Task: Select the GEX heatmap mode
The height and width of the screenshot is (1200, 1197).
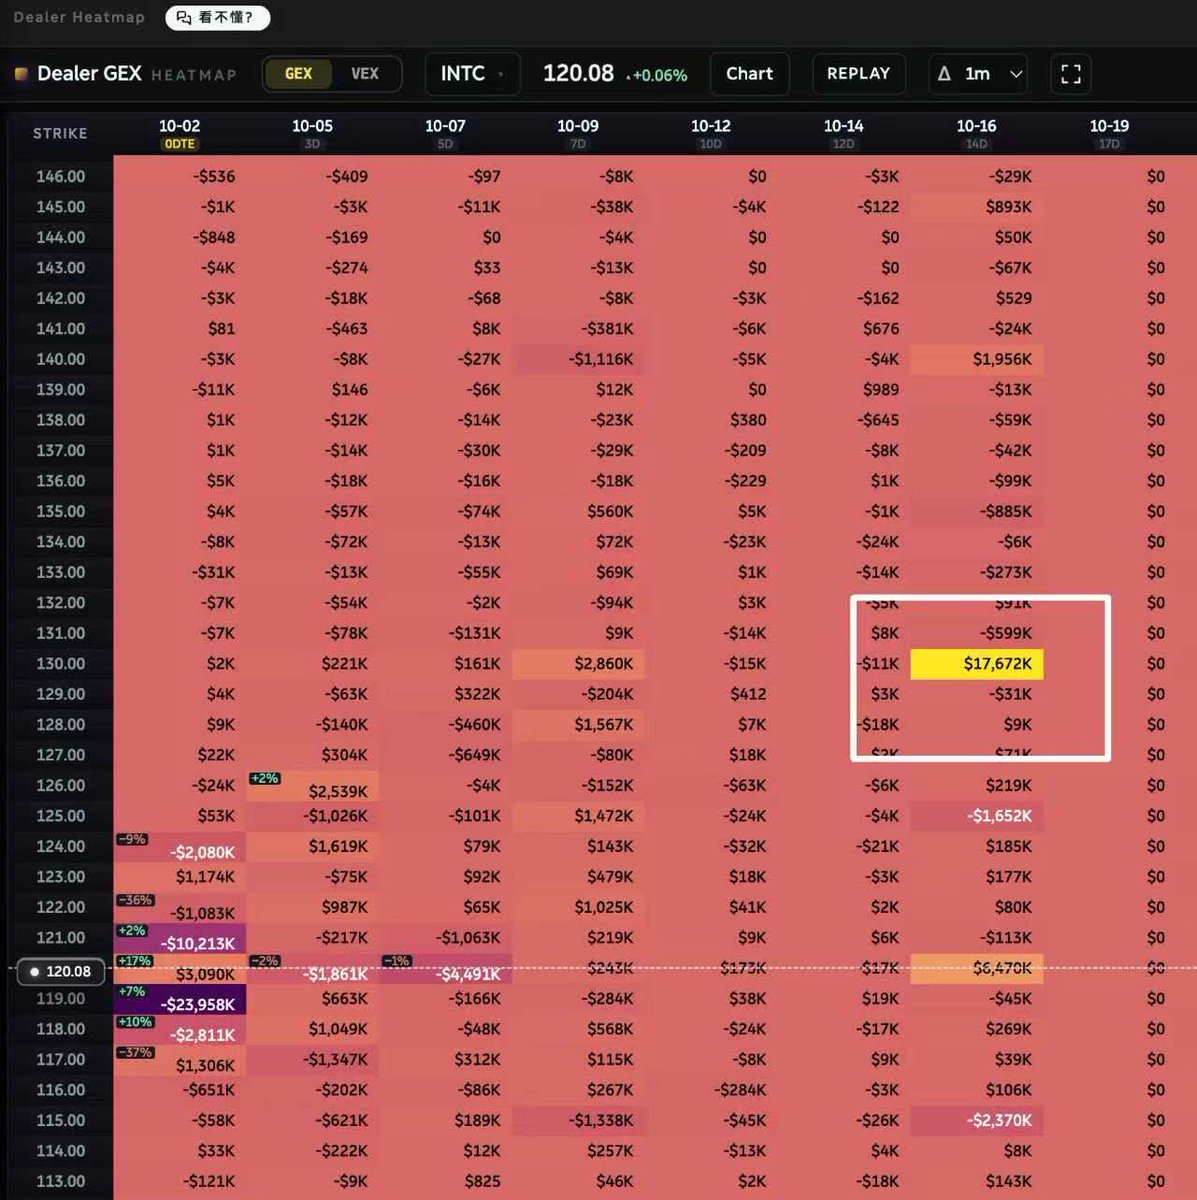Action: click(298, 74)
